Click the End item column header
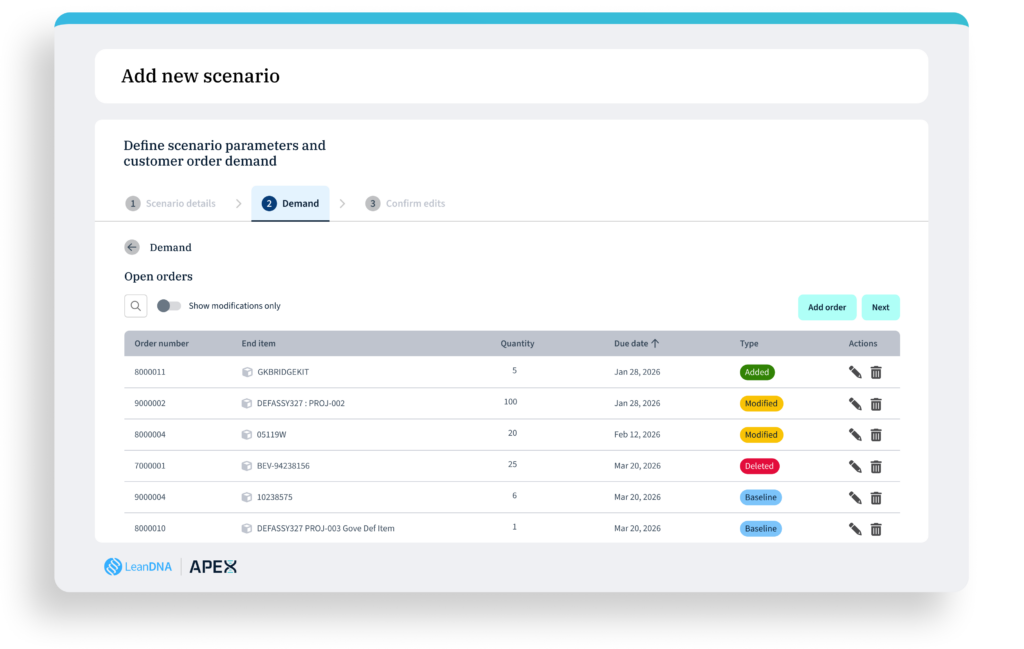Screen dimensions: 1024x649 [x=259, y=343]
